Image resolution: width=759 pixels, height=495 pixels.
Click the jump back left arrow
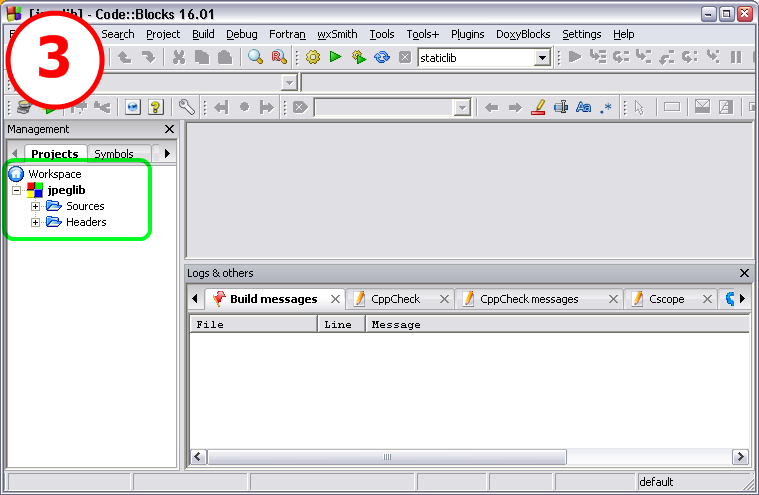492,107
